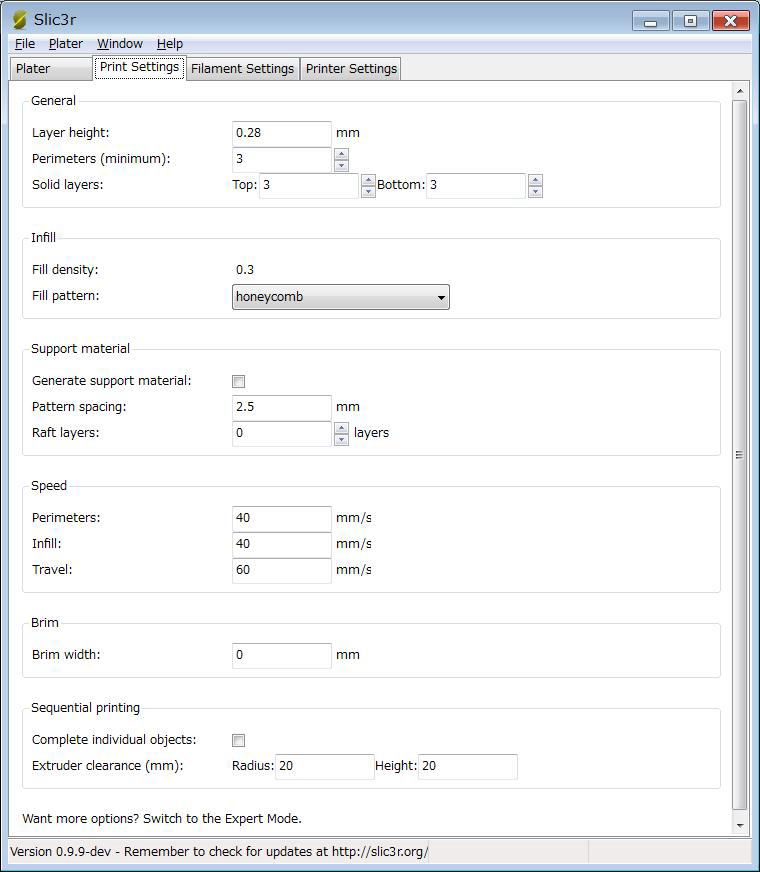Decrease Raft layers with down arrow

tap(341, 439)
